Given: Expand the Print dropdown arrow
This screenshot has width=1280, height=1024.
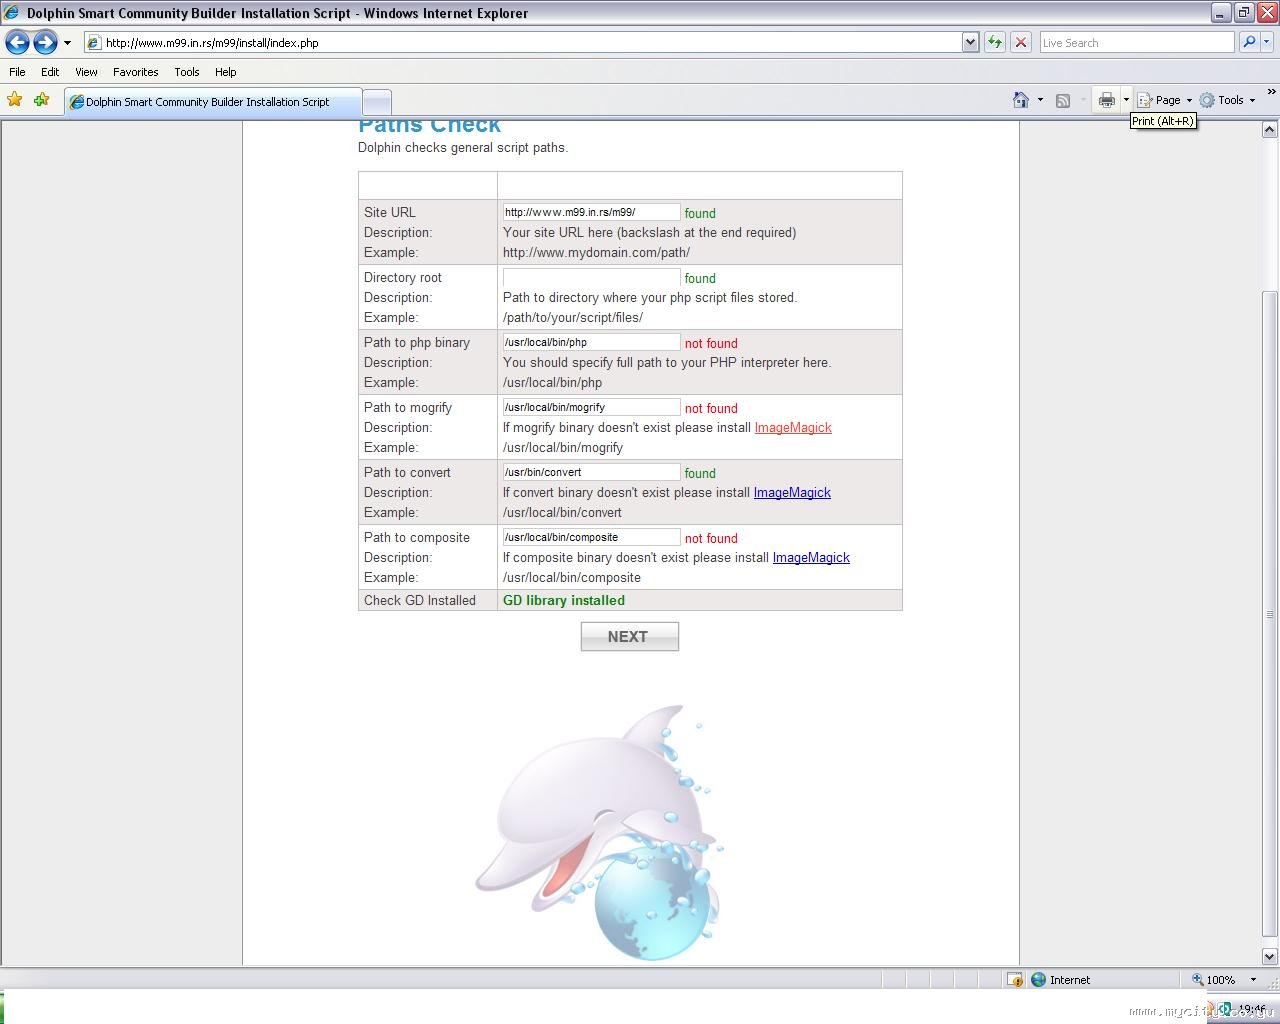Looking at the screenshot, I should (1126, 100).
